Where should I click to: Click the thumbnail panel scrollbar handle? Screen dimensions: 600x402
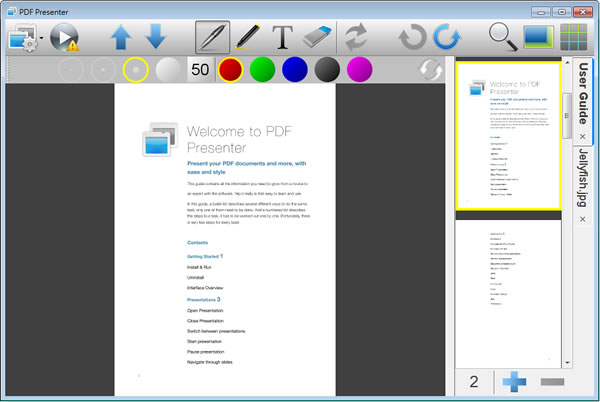tap(567, 116)
